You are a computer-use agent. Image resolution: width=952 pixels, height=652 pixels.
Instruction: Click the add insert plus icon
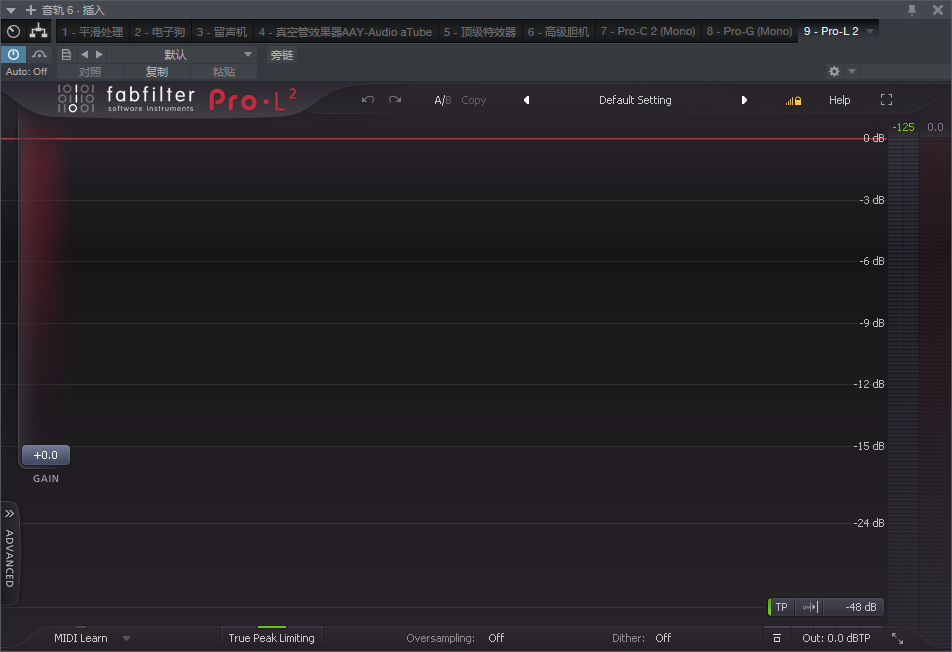click(x=31, y=10)
